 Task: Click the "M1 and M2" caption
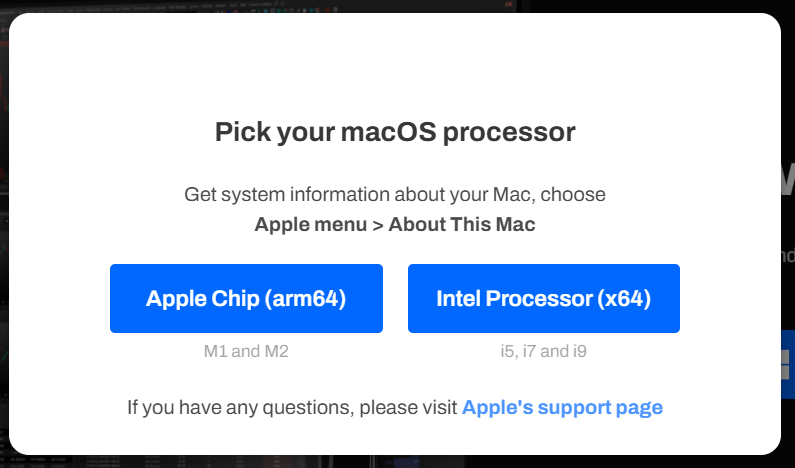pyautogui.click(x=246, y=351)
